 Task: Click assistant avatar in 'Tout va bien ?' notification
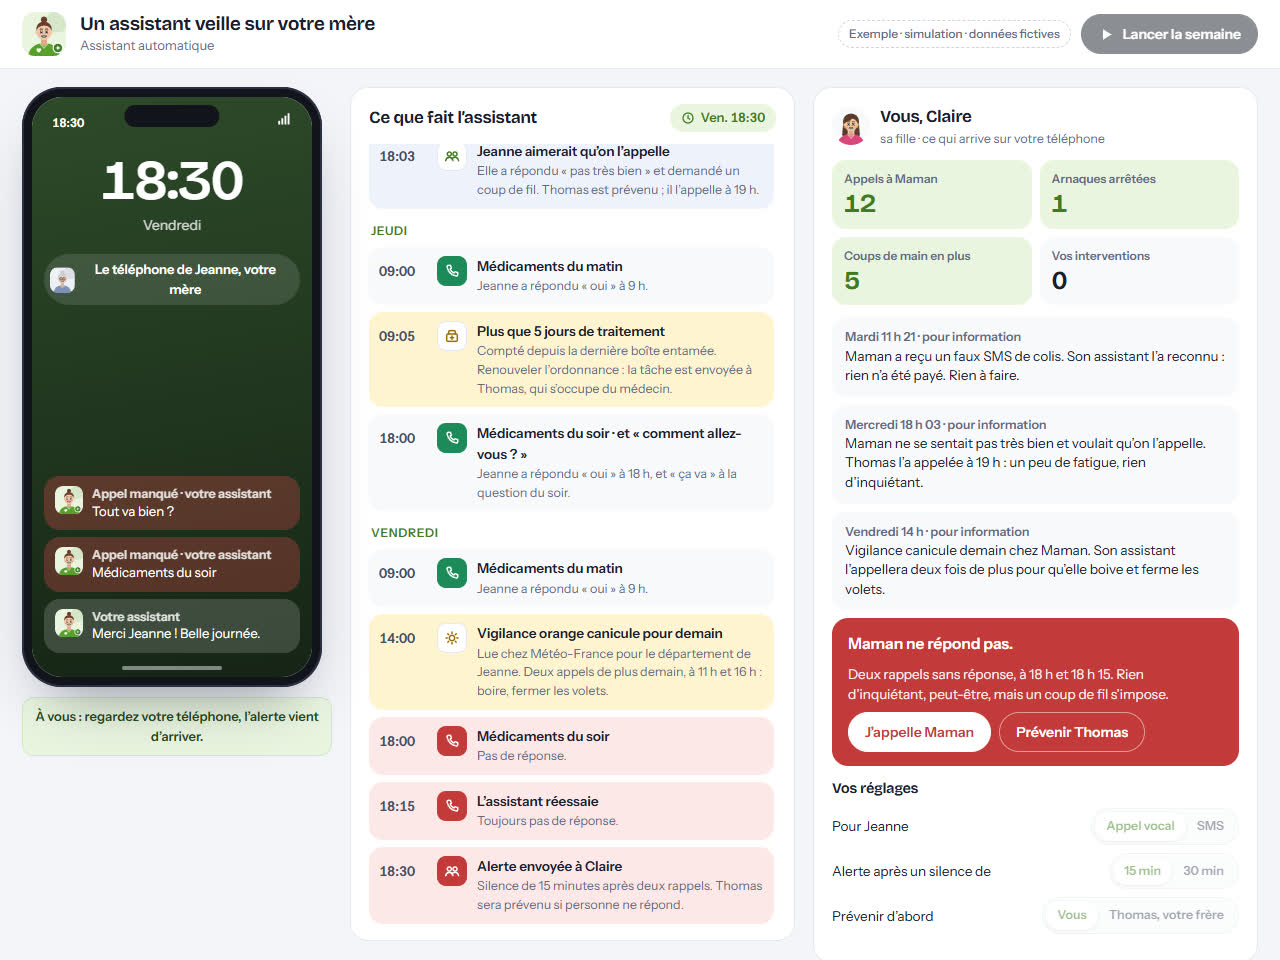(x=69, y=500)
